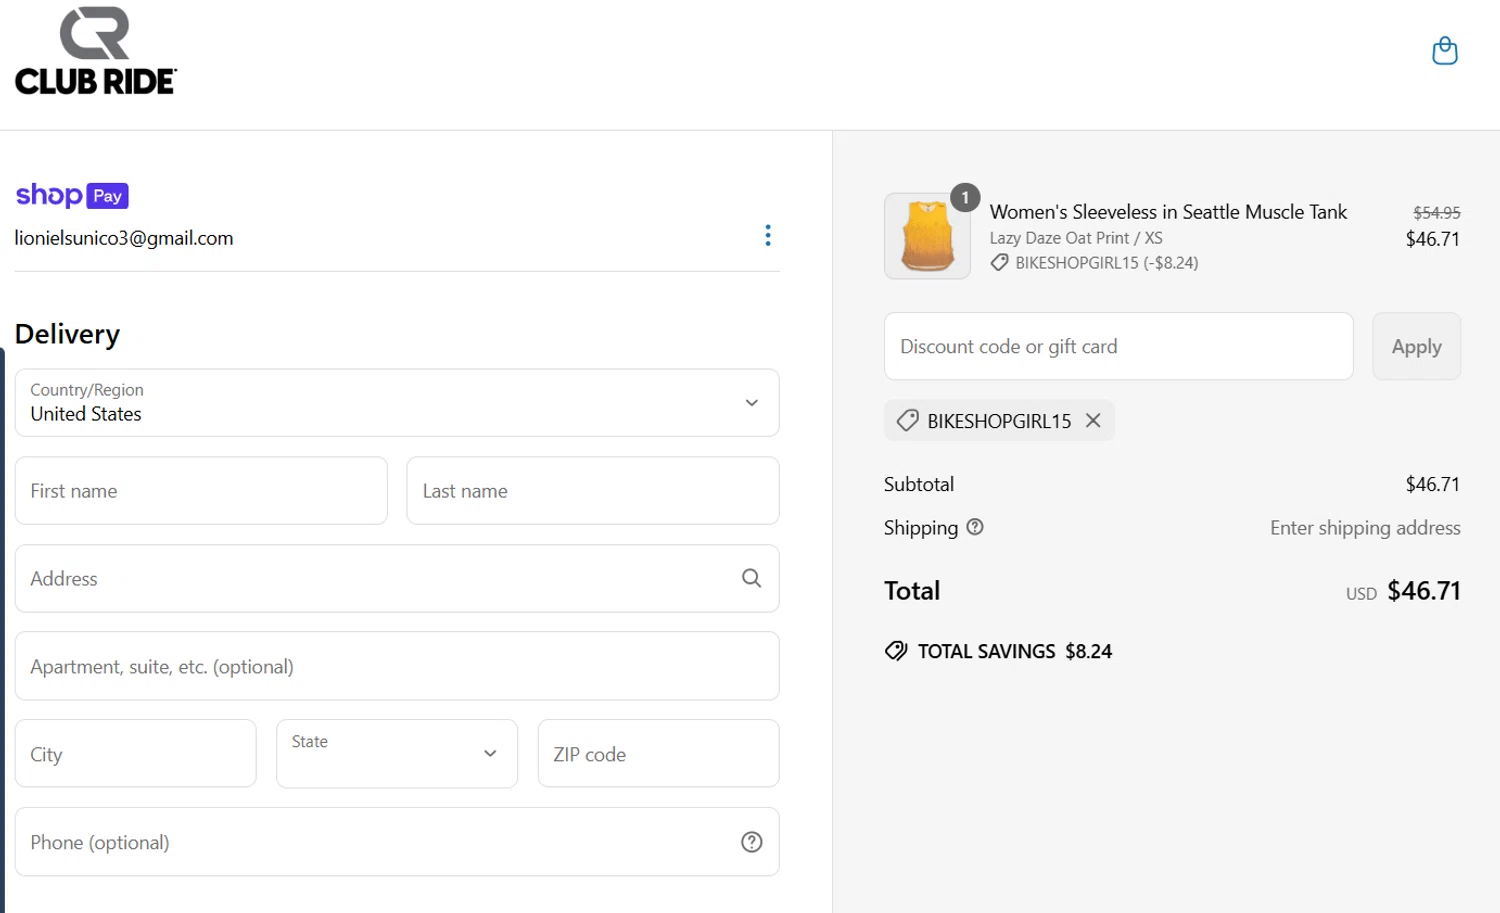
Task: Open the Country/Region dropdown
Action: [x=397, y=403]
